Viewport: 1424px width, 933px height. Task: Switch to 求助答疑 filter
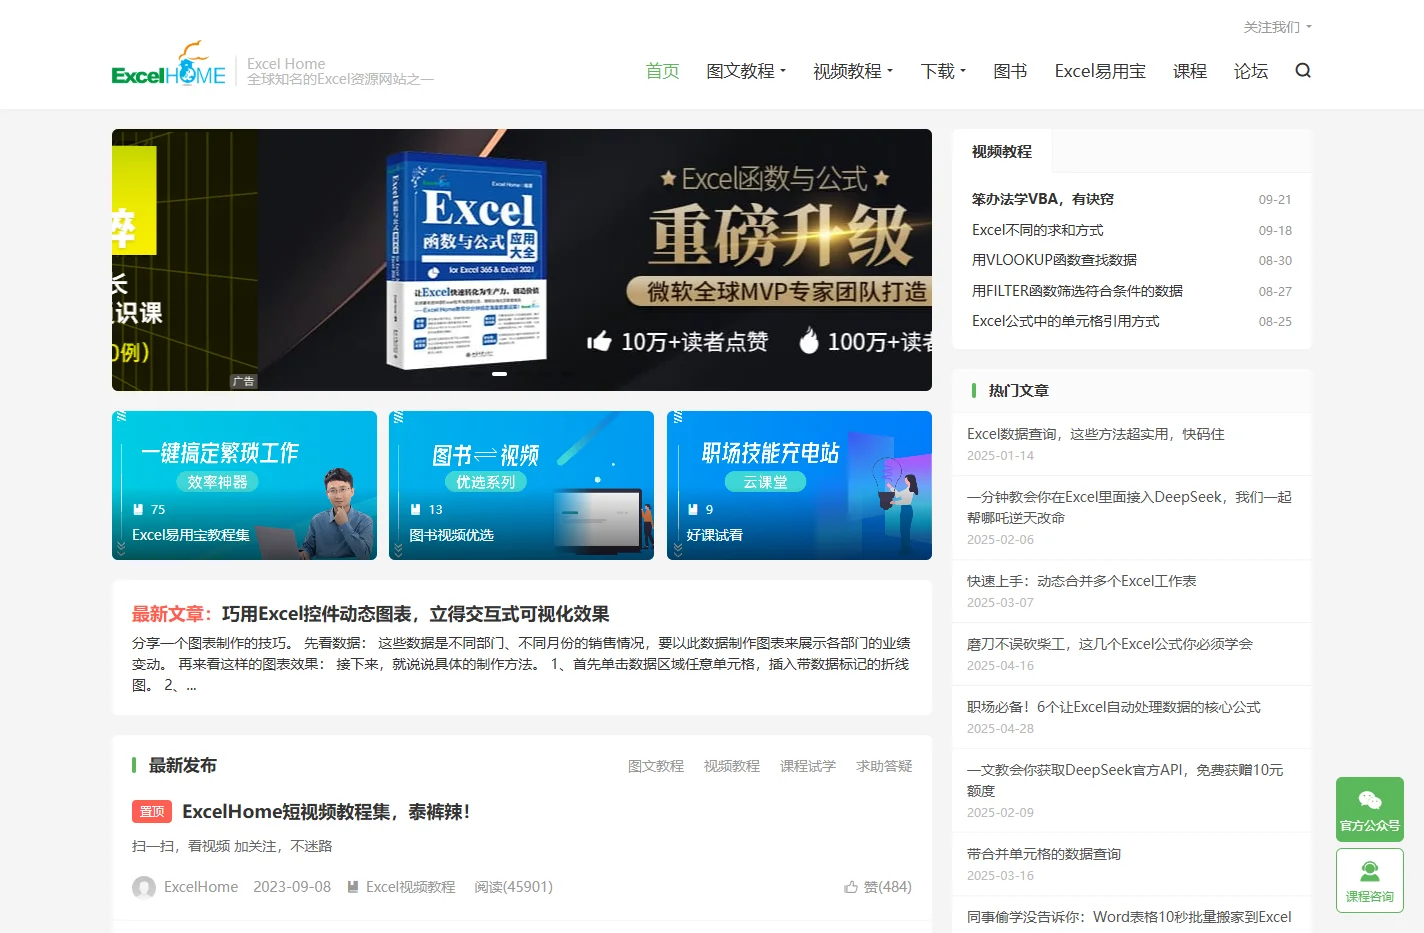[x=884, y=766]
